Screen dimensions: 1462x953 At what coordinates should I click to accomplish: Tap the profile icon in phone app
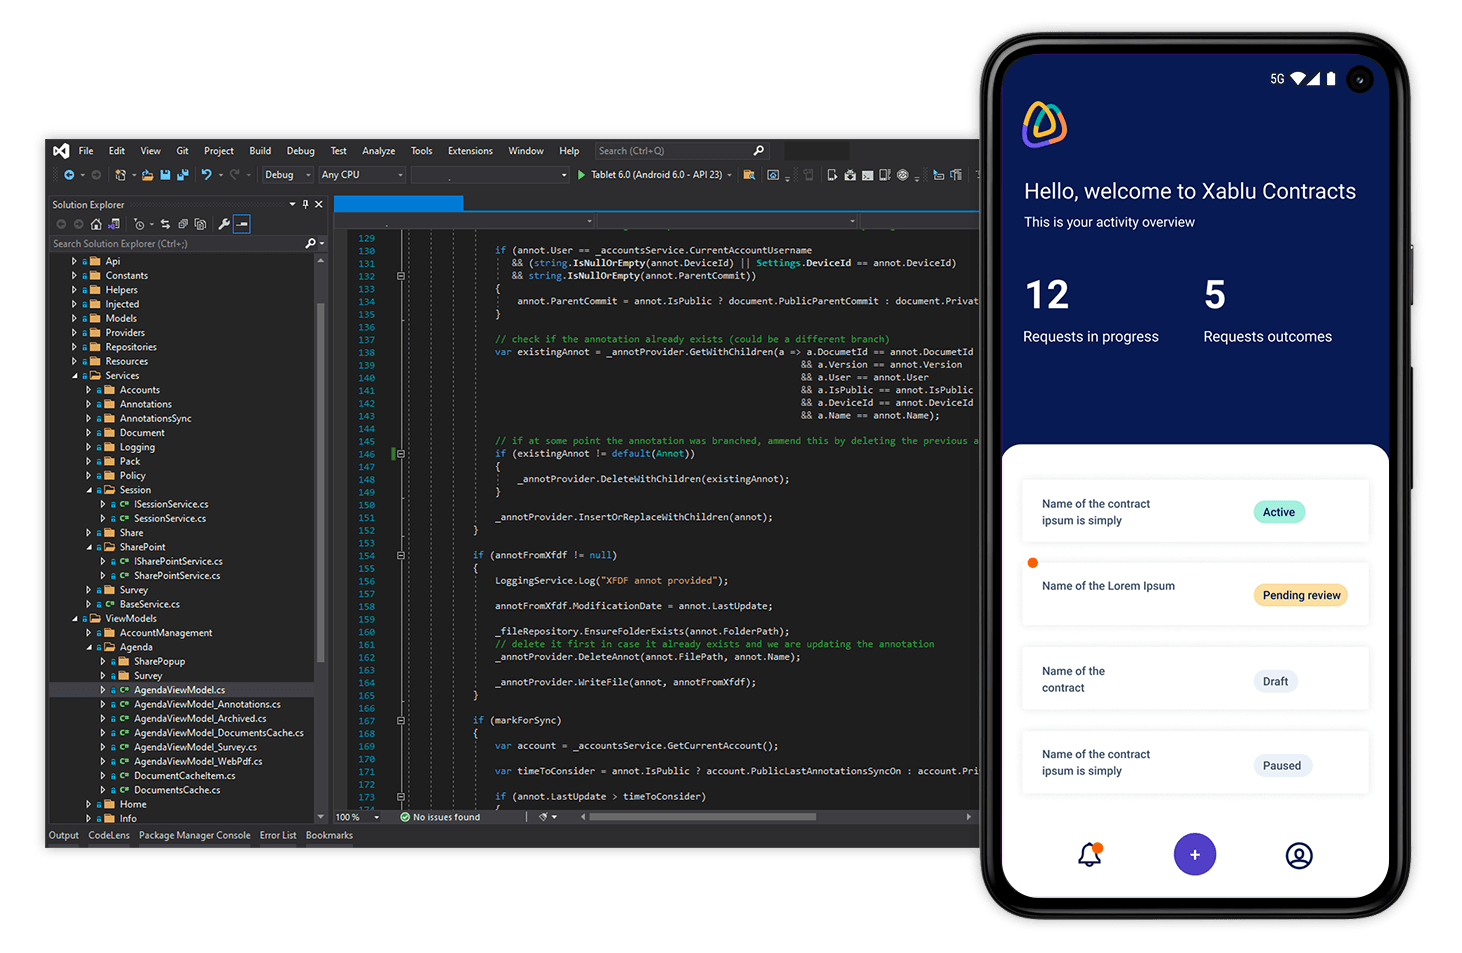[1298, 855]
